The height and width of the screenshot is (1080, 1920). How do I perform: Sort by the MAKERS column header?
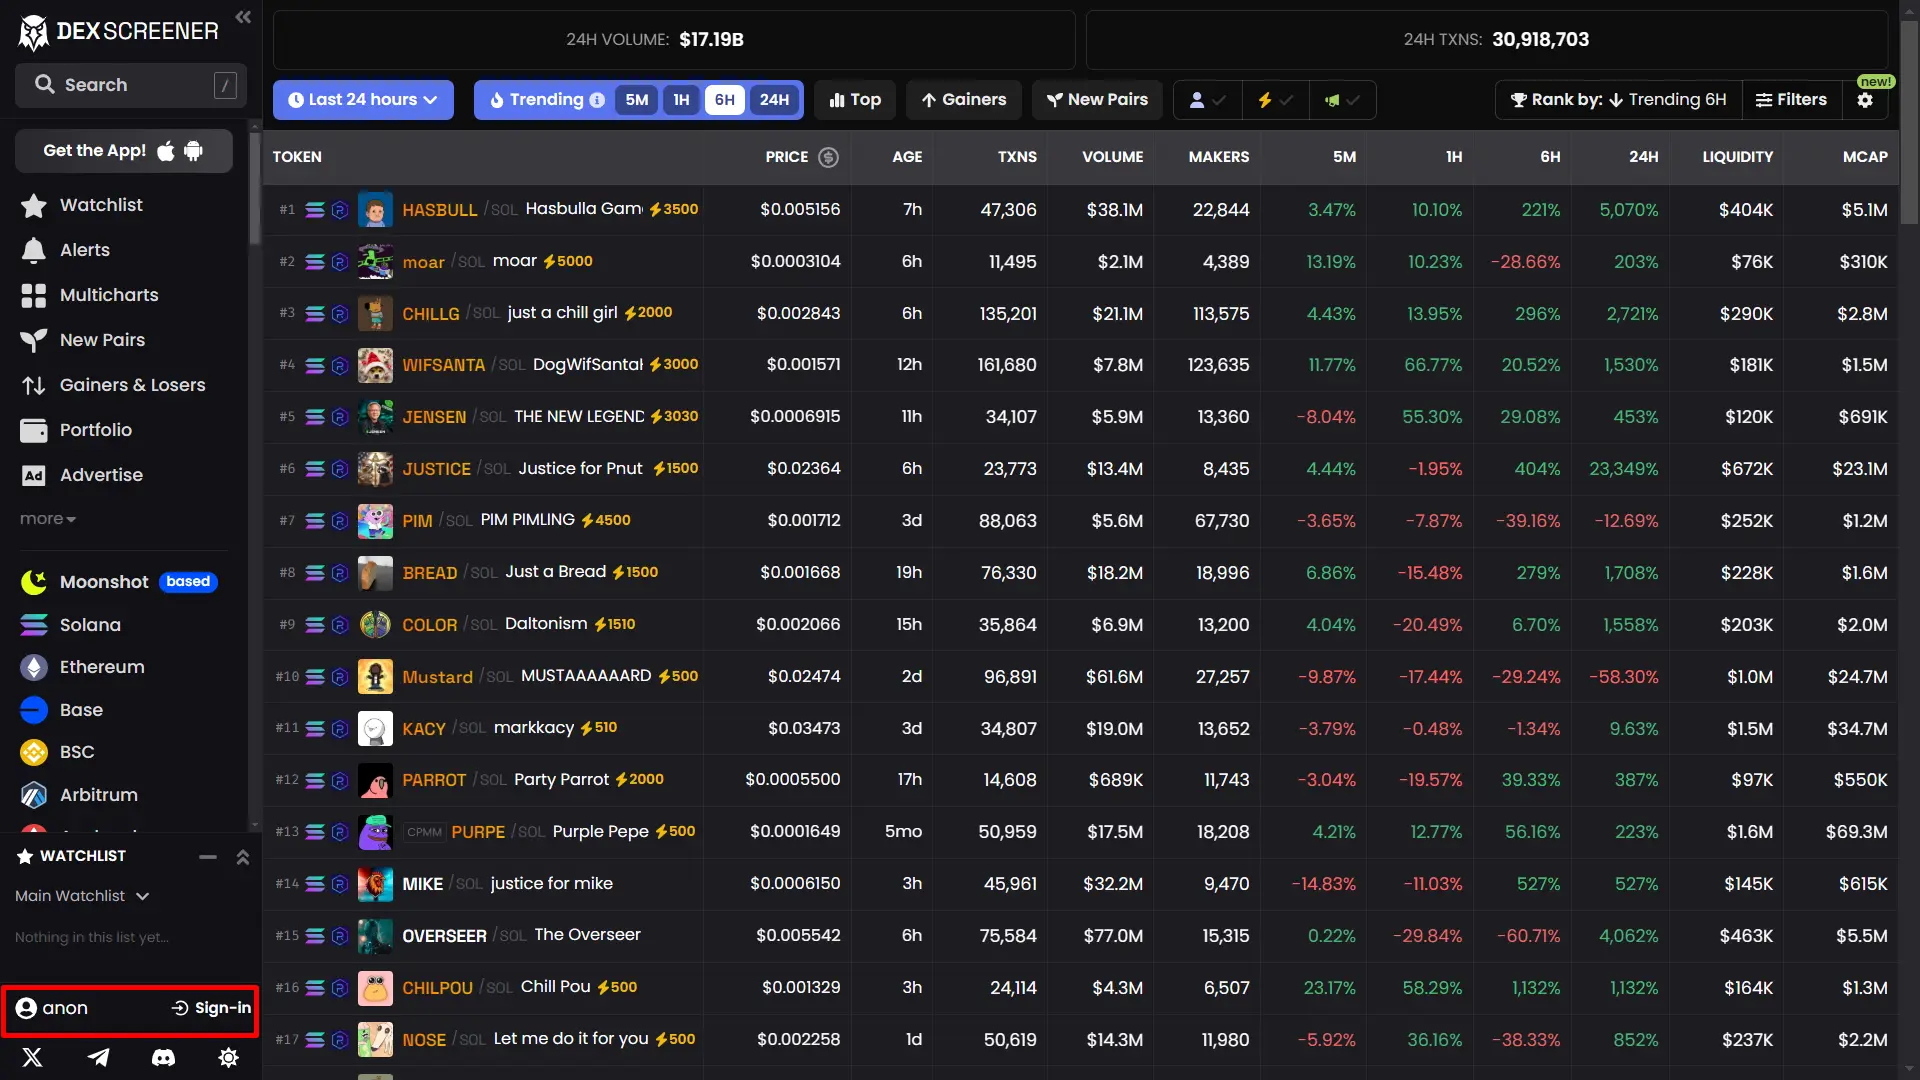pyautogui.click(x=1218, y=157)
